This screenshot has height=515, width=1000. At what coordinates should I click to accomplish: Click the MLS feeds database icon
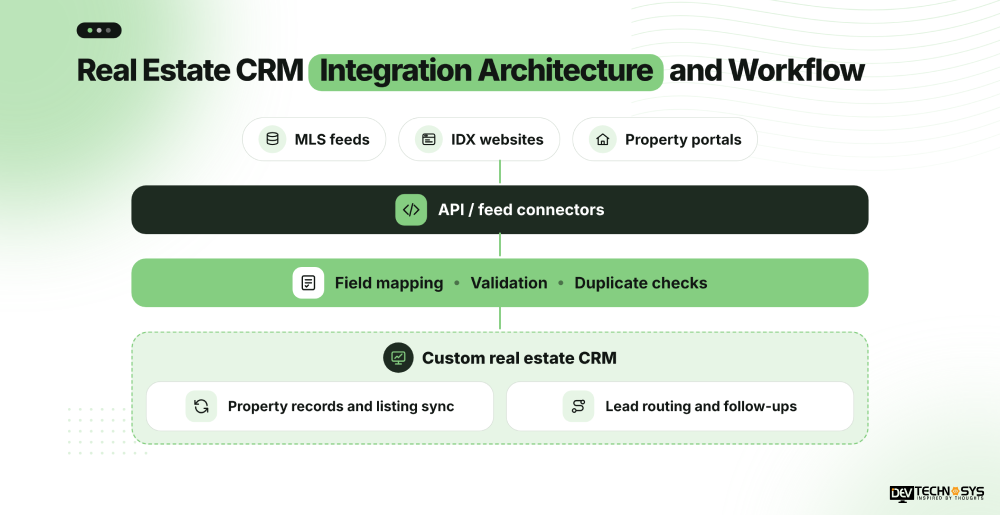click(x=272, y=139)
